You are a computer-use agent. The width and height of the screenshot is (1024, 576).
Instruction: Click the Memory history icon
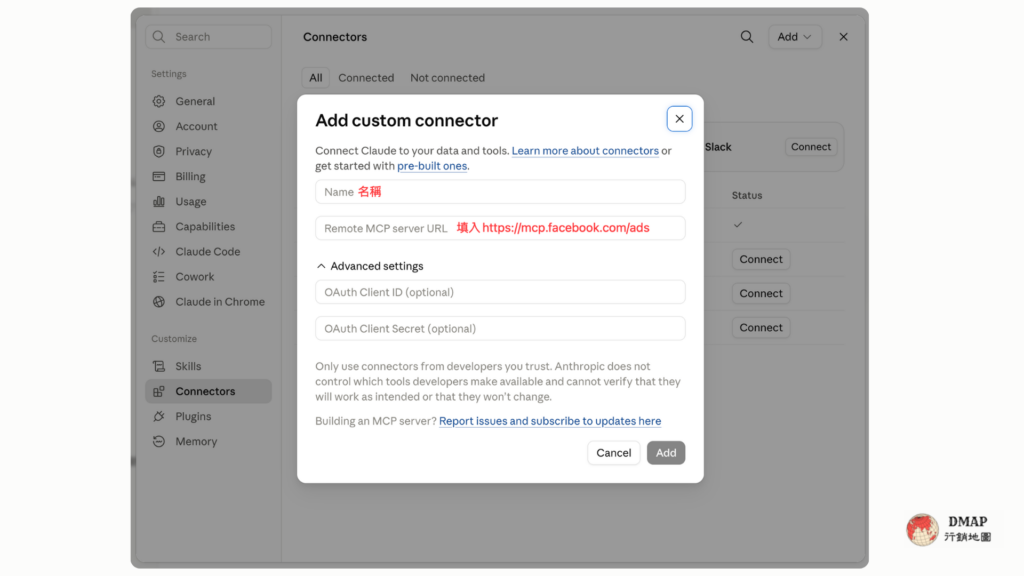159,441
